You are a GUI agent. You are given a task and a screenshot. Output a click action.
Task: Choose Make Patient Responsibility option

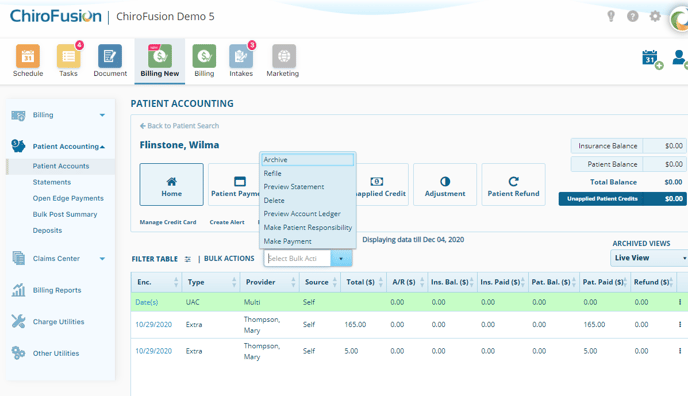(x=308, y=228)
